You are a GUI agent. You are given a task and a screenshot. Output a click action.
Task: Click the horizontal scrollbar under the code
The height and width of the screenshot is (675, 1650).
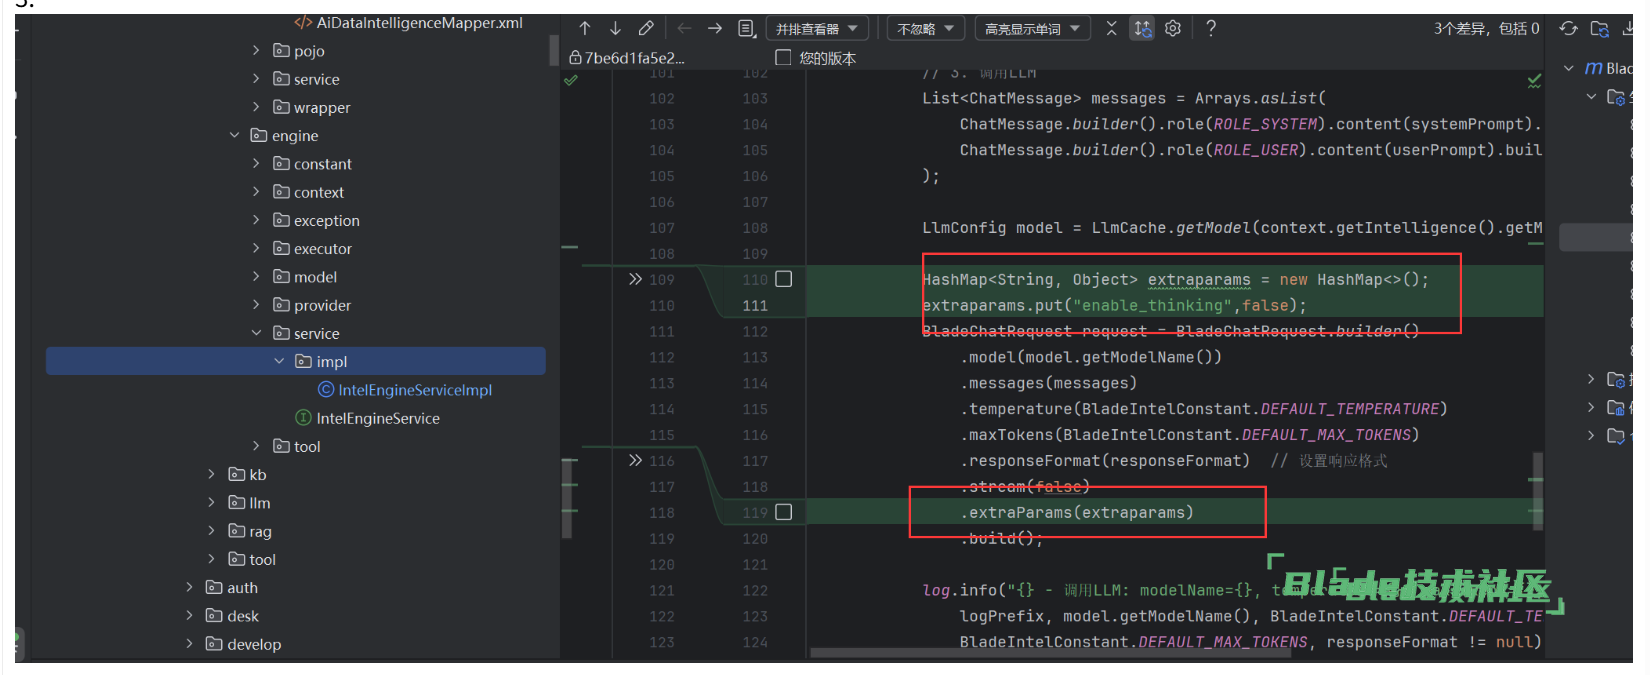[1000, 654]
